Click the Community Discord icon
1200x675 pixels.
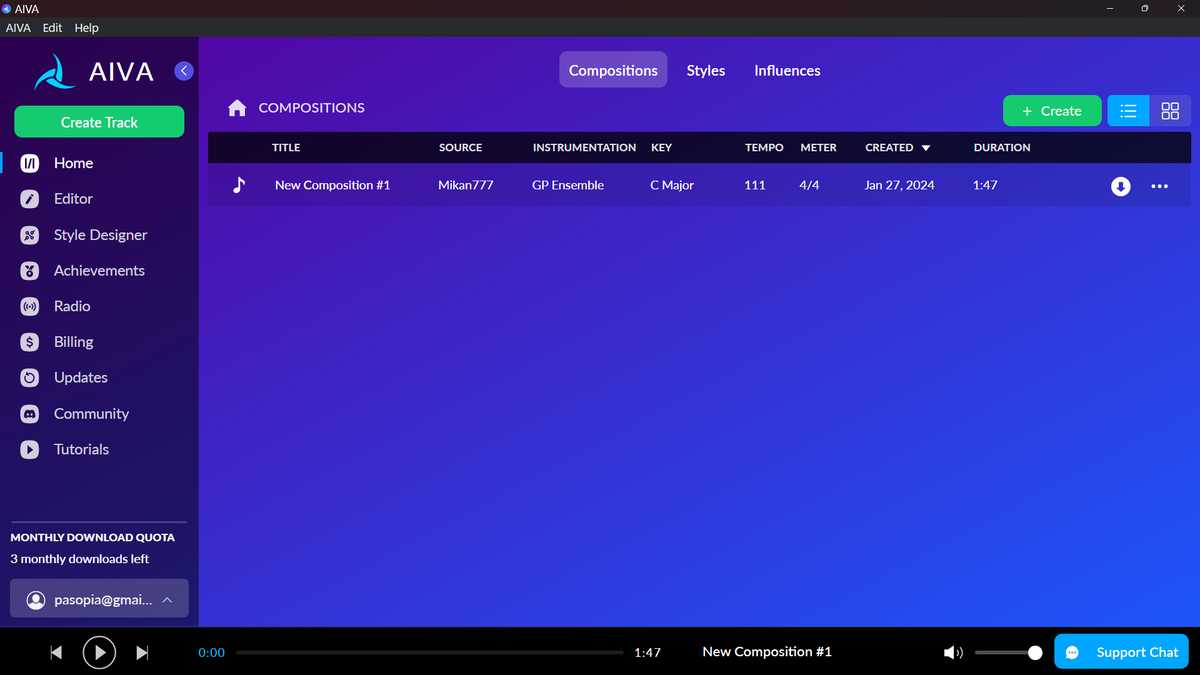(30, 414)
